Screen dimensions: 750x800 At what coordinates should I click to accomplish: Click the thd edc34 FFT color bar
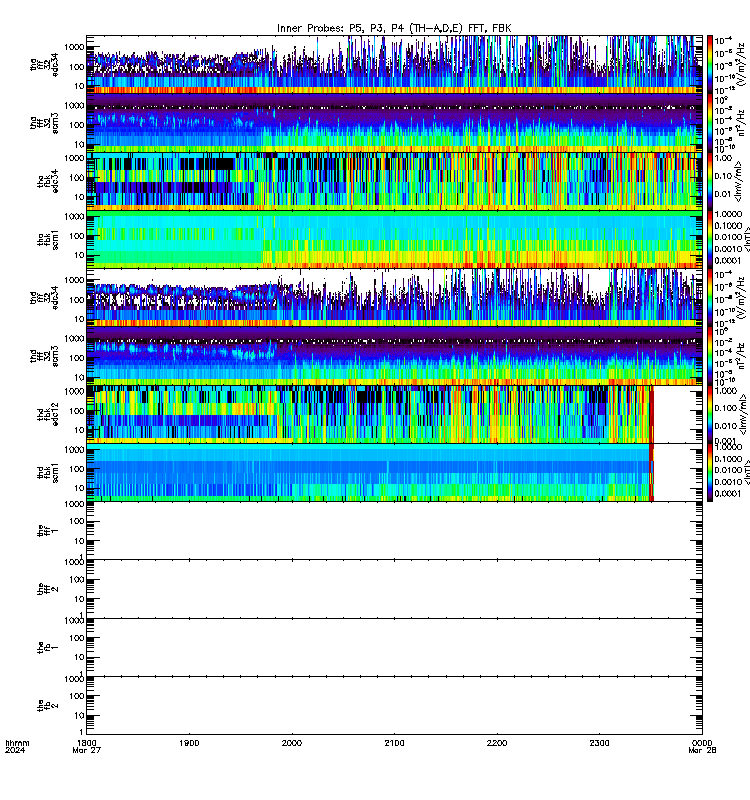point(710,297)
